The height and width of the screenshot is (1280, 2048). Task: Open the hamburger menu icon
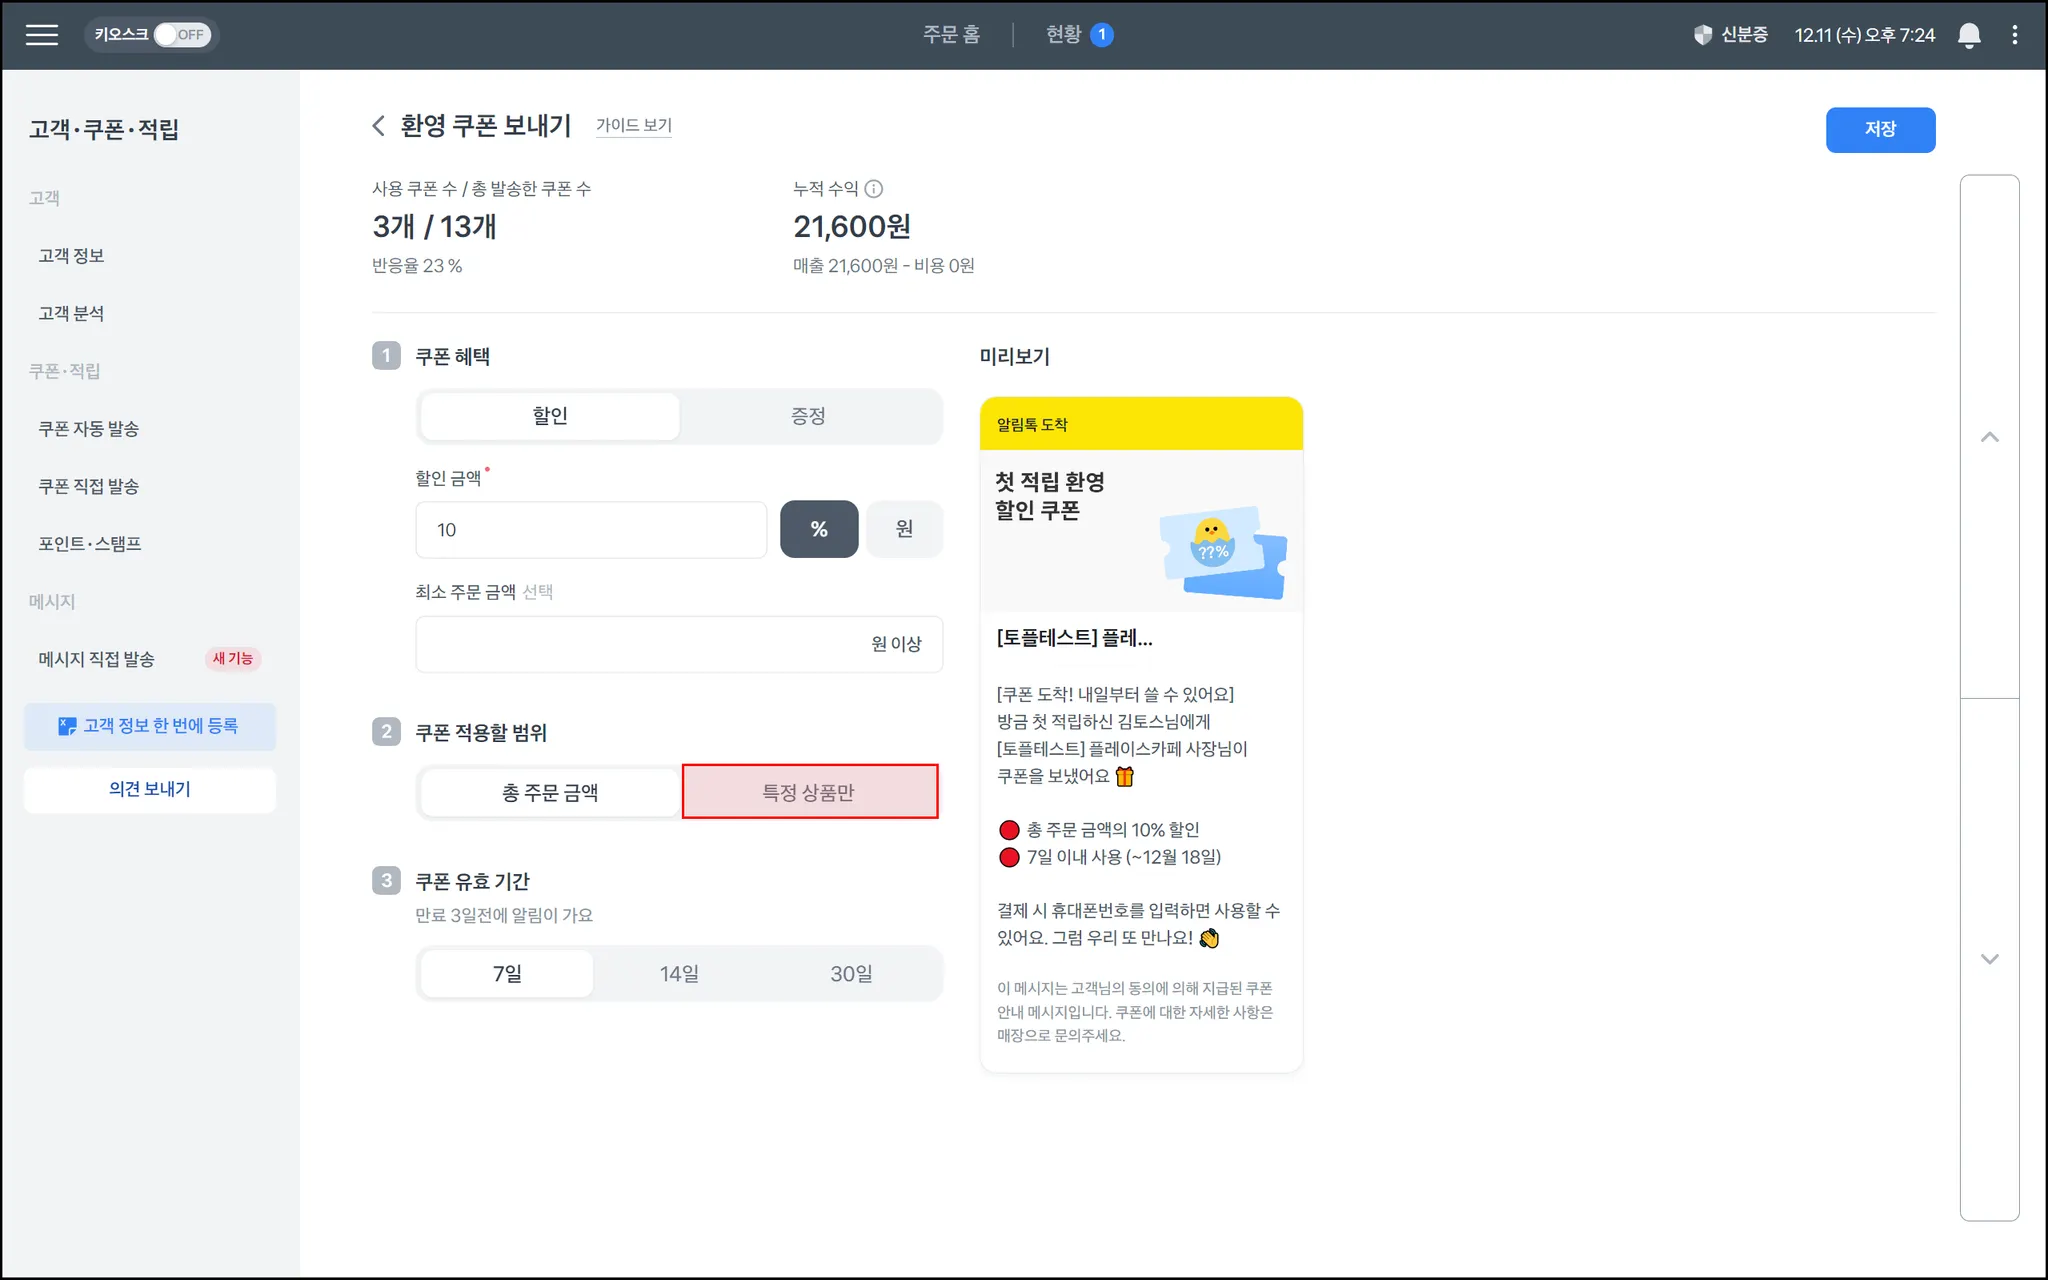[x=42, y=35]
